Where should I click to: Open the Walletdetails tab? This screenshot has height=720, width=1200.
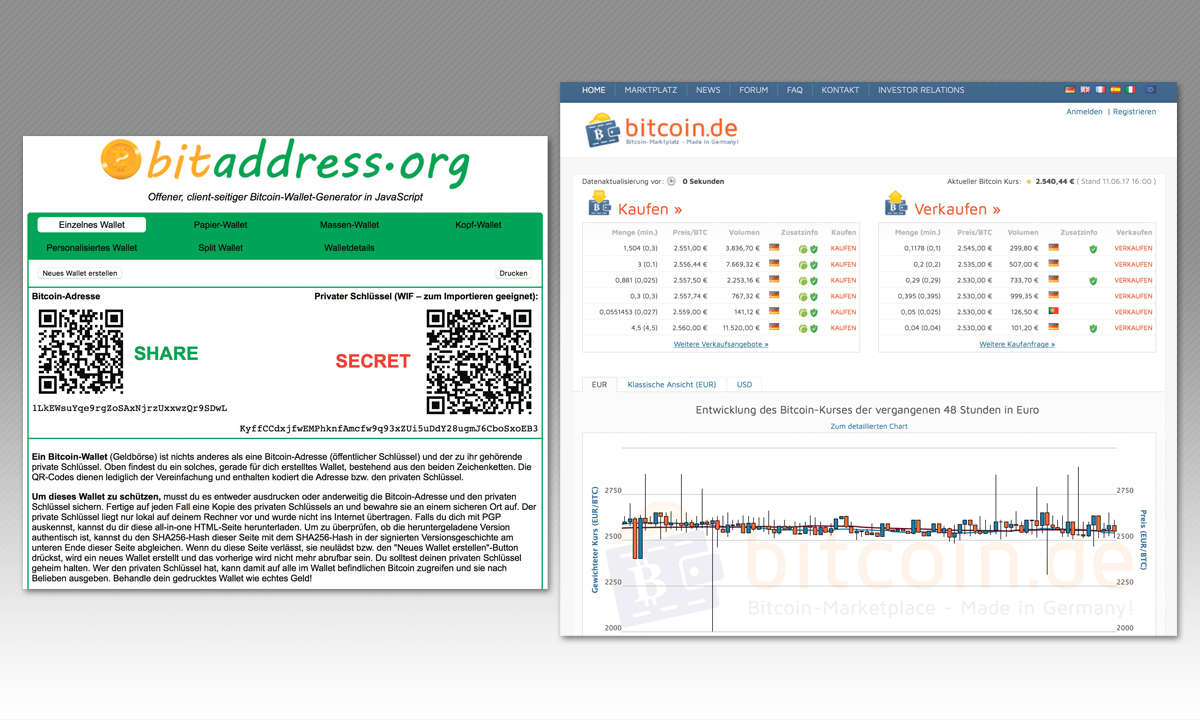(x=349, y=247)
